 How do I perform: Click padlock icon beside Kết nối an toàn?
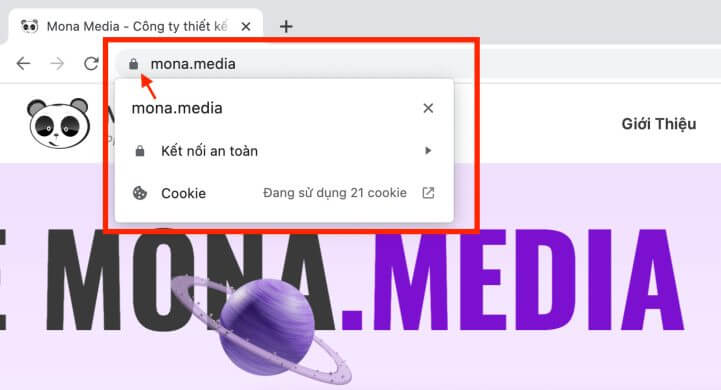[140, 151]
